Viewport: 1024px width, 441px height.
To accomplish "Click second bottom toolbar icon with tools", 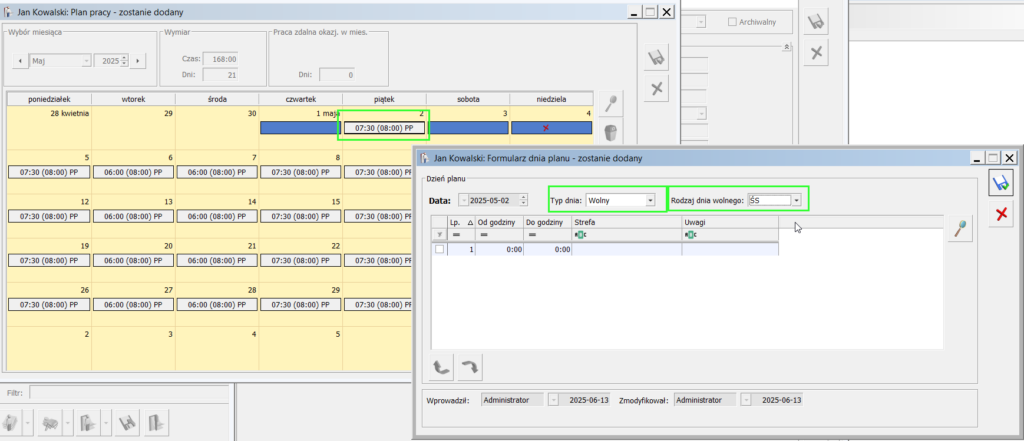I will [49, 423].
